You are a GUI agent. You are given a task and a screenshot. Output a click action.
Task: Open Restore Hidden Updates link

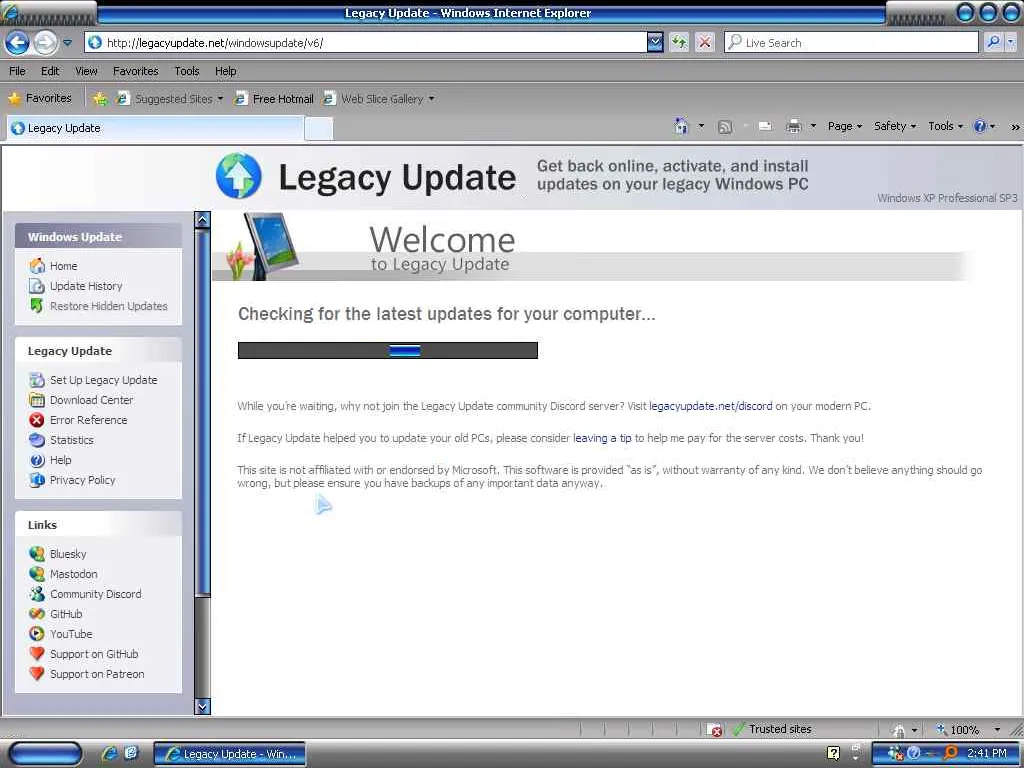point(108,306)
